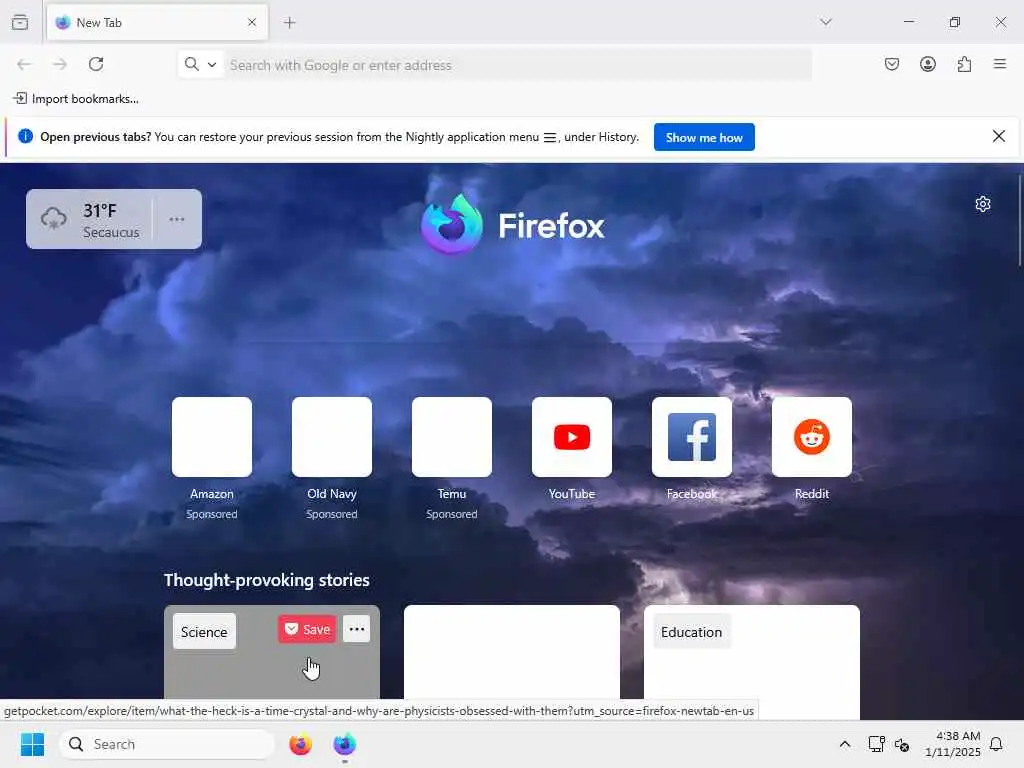The height and width of the screenshot is (768, 1024).
Task: Select the New Tab tab
Action: pyautogui.click(x=157, y=22)
